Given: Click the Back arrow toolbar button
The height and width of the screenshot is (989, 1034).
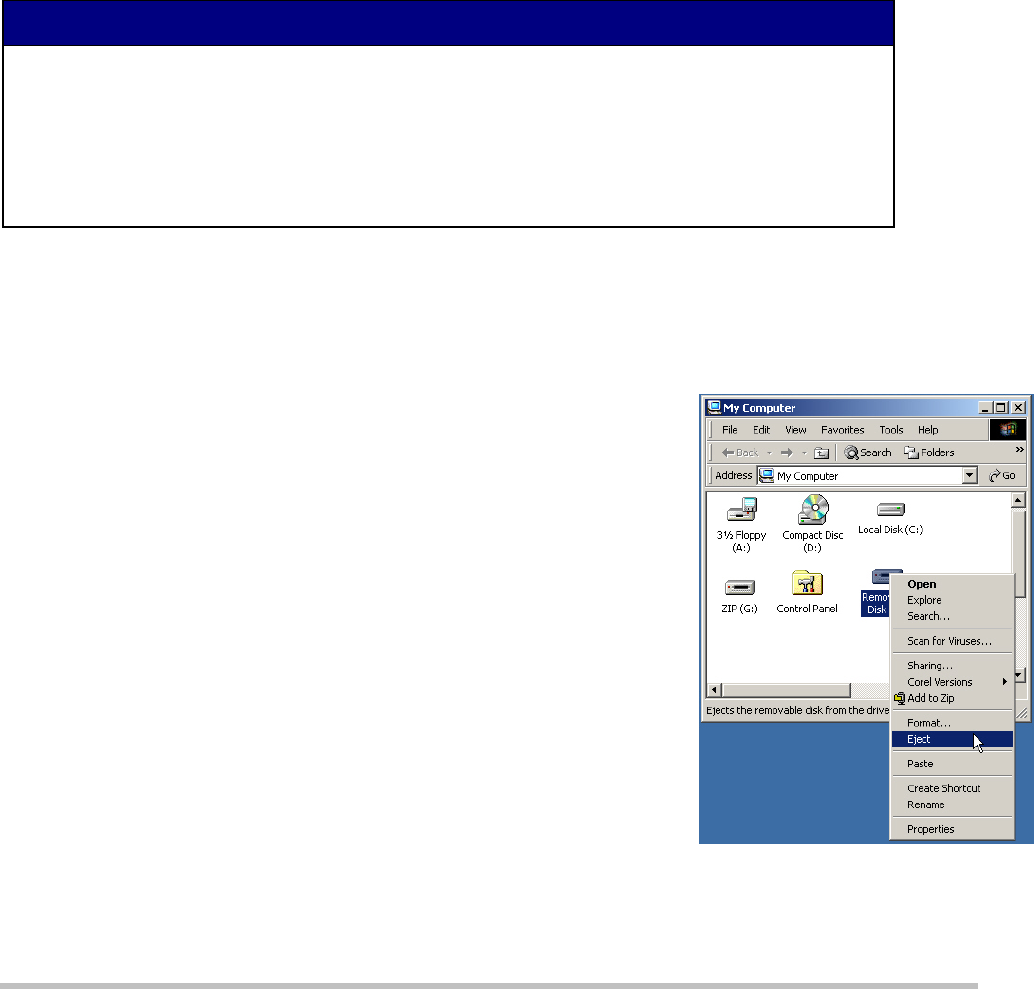Looking at the screenshot, I should [x=741, y=452].
